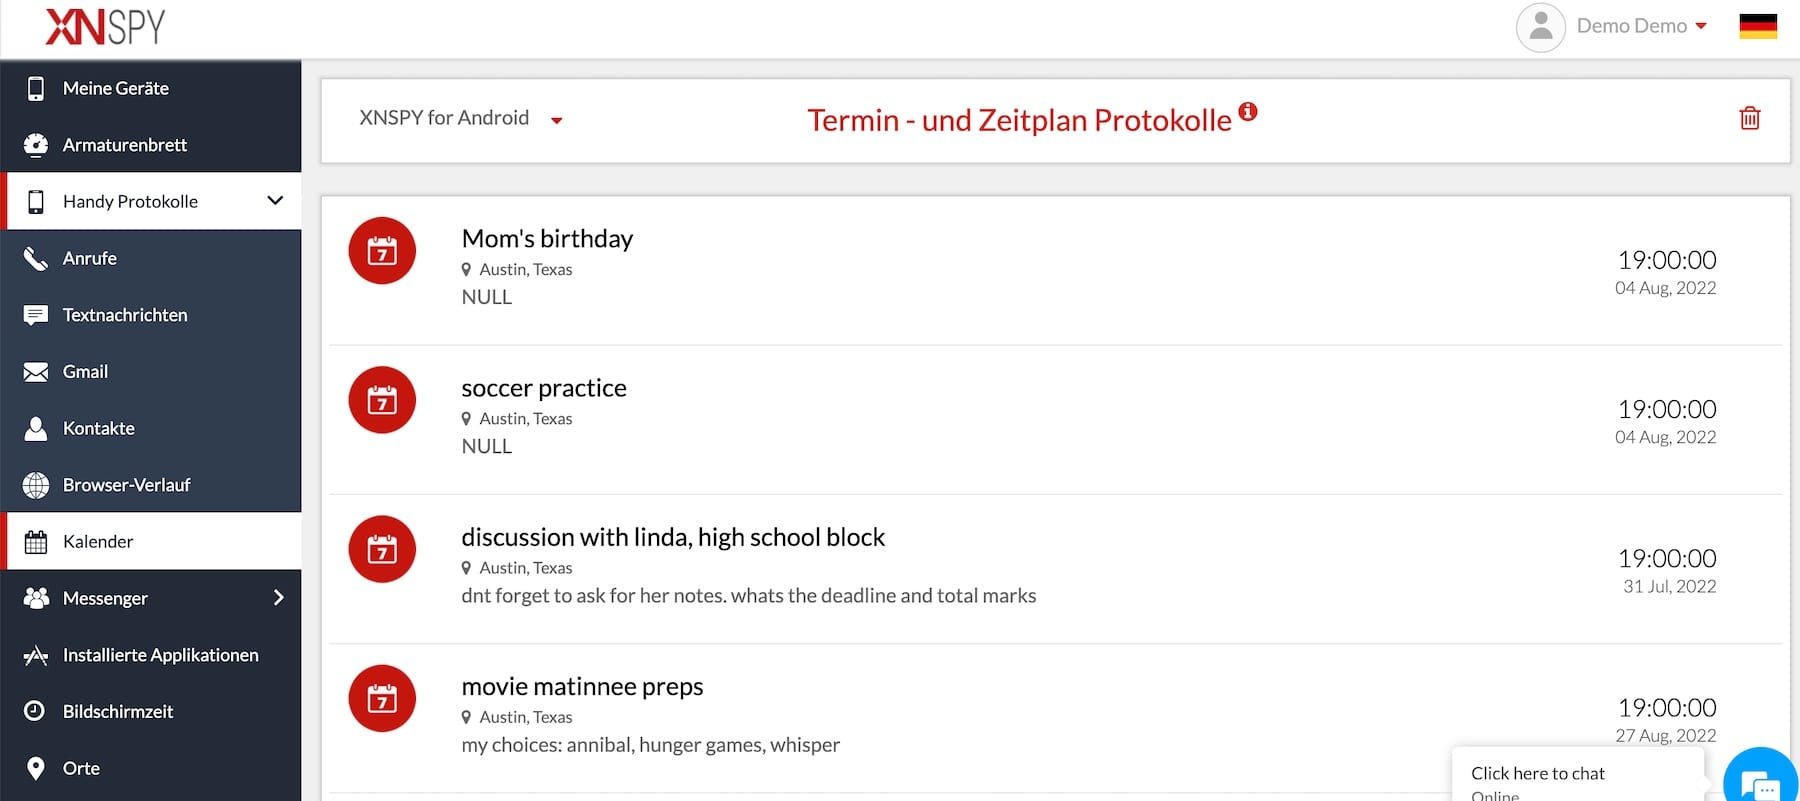Click the movie matinnee preps calendar icon

382,699
